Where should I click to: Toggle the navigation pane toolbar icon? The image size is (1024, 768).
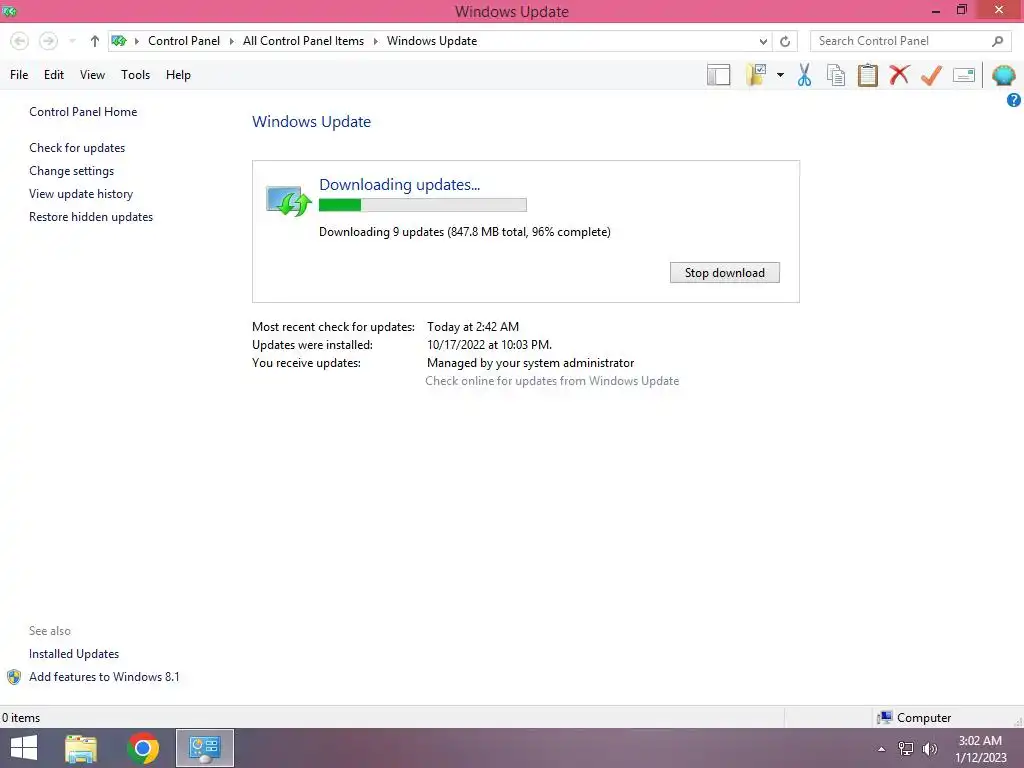click(x=718, y=75)
